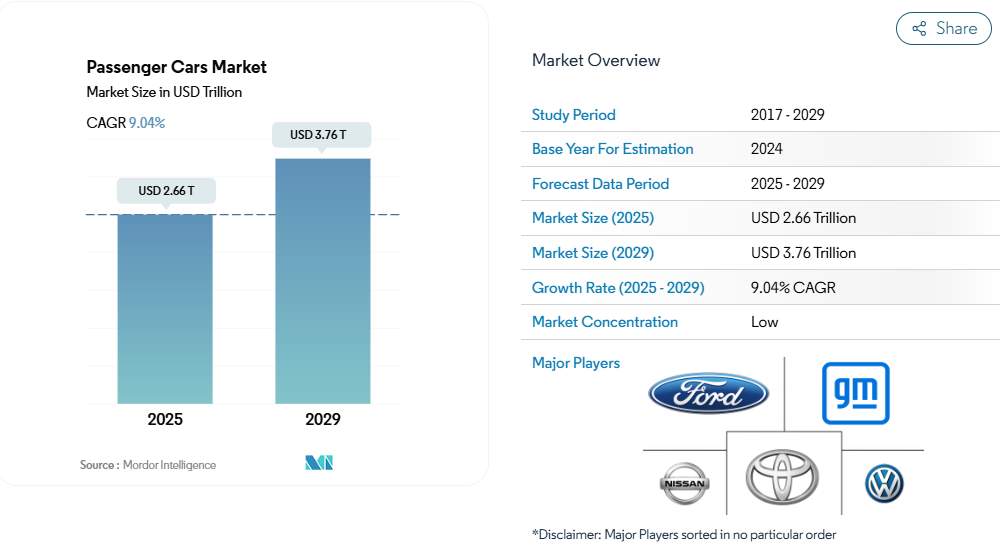Click the Toyota logo
The height and width of the screenshot is (548, 1000).
[x=782, y=475]
